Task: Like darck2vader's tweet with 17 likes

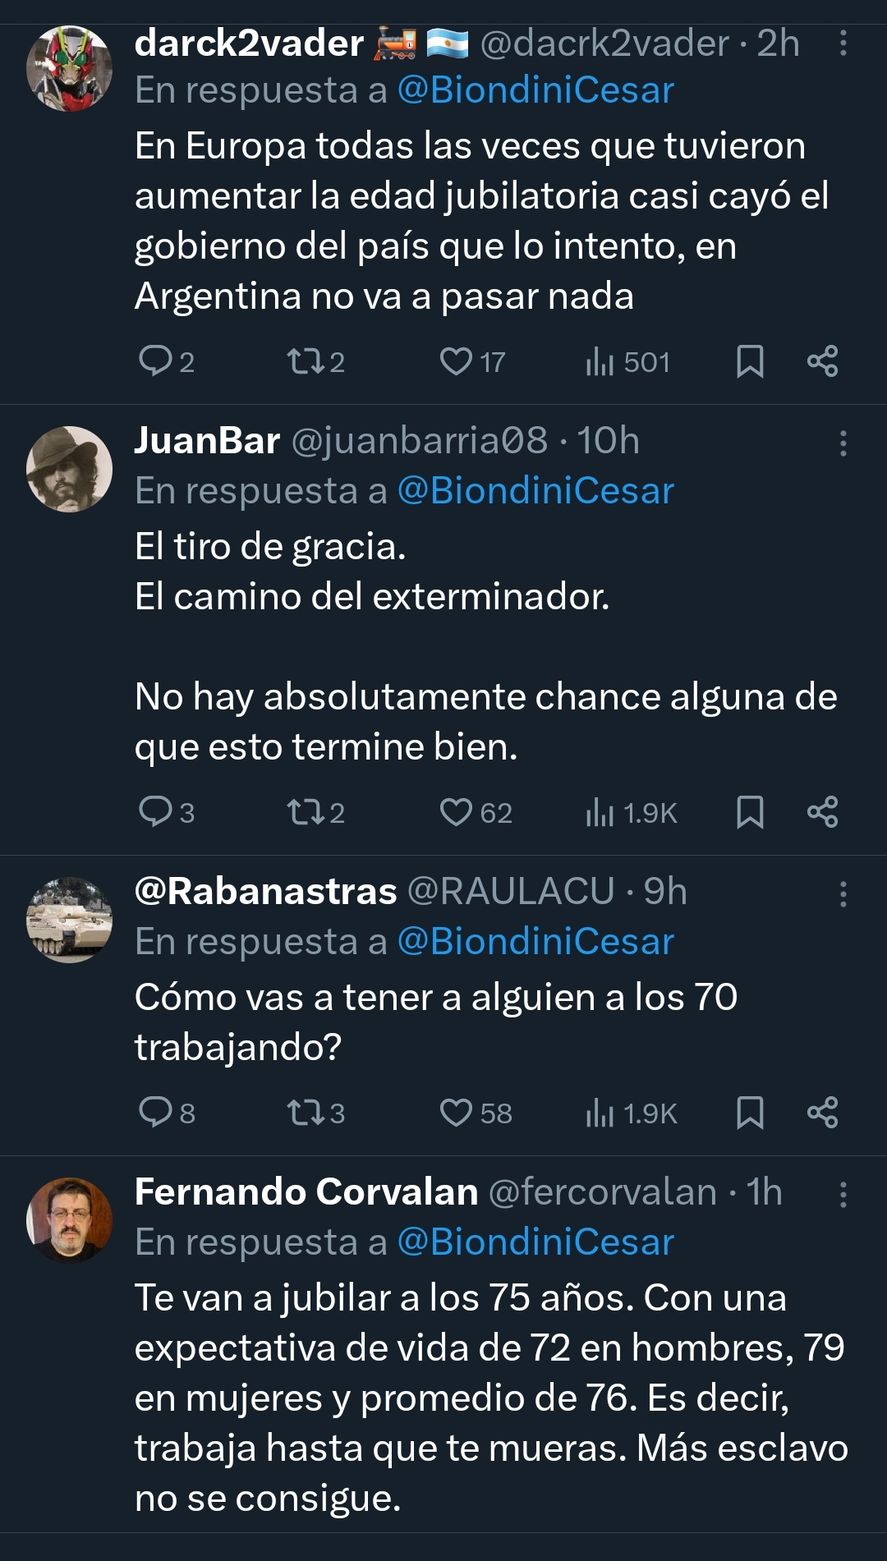Action: pos(456,361)
